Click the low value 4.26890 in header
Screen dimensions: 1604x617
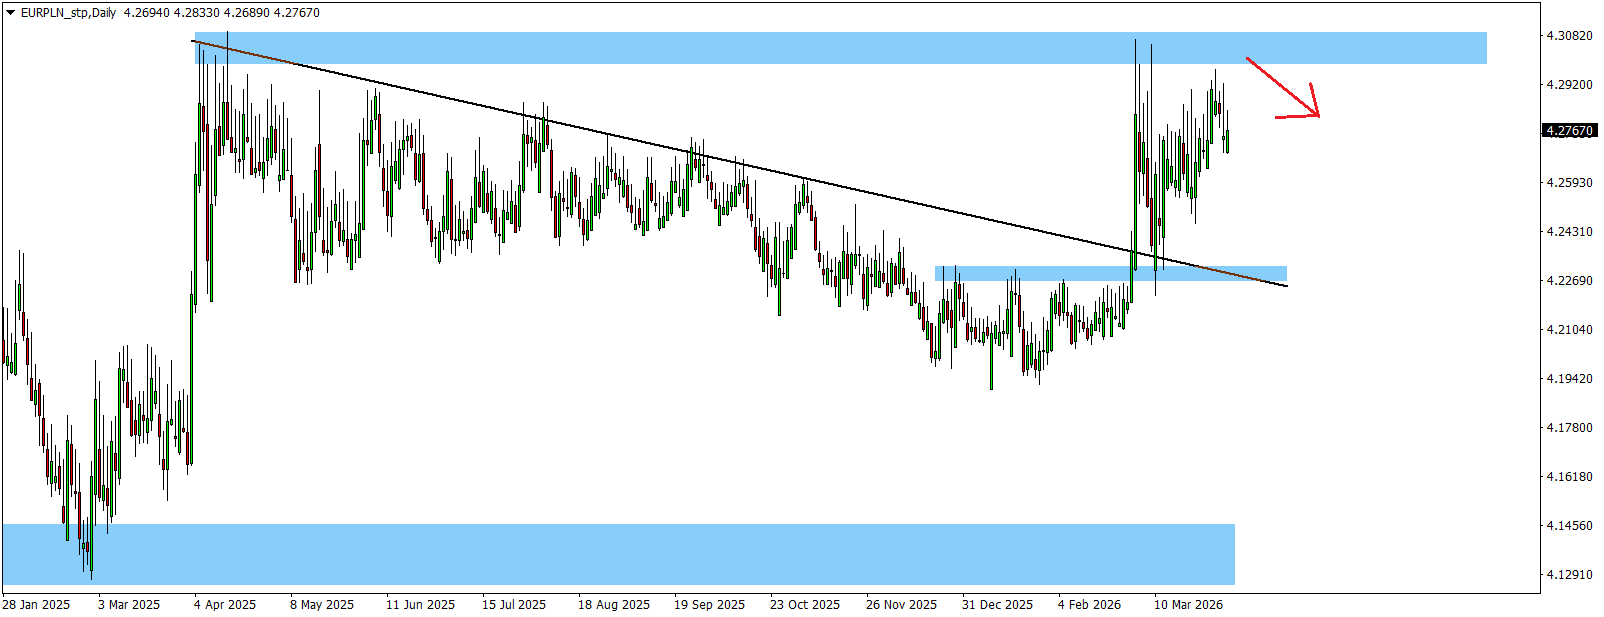(245, 13)
